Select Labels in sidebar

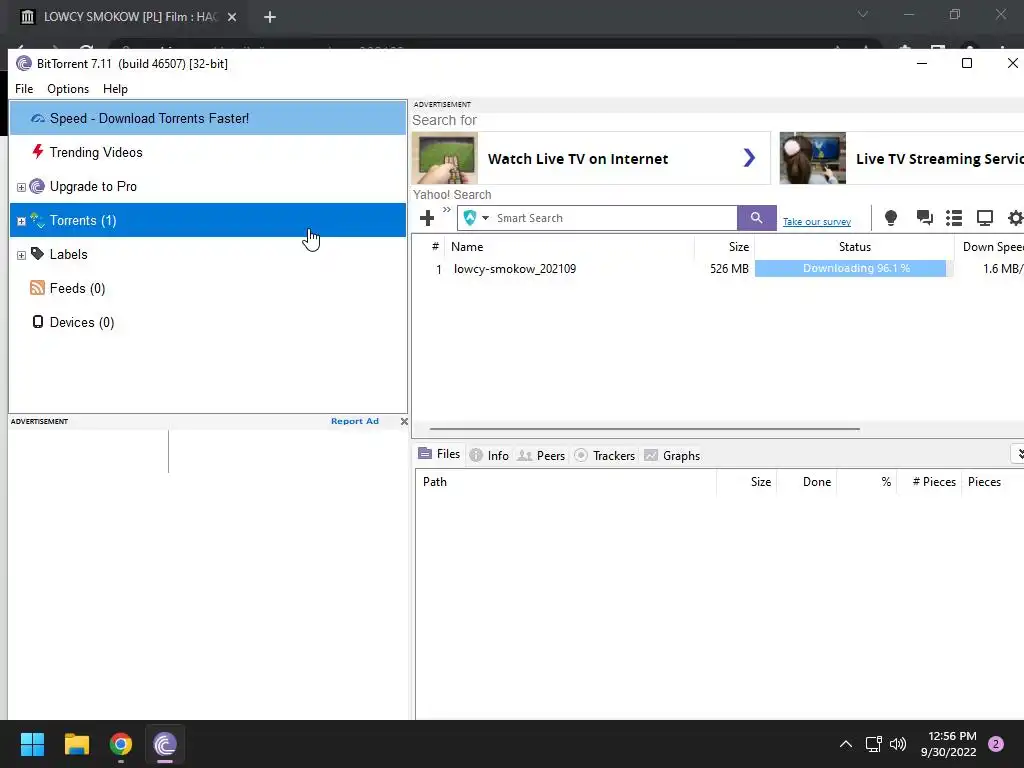(x=208, y=254)
